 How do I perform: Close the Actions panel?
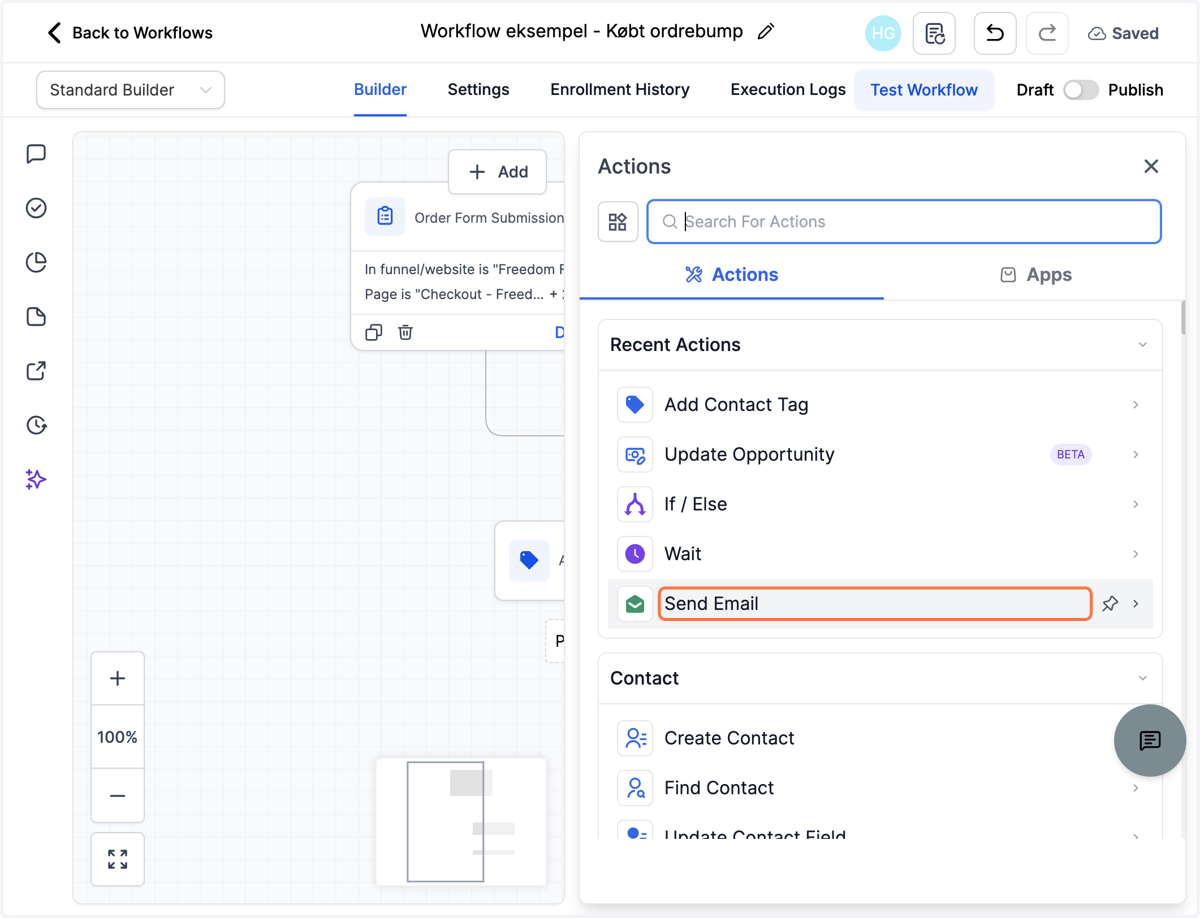click(x=1151, y=166)
